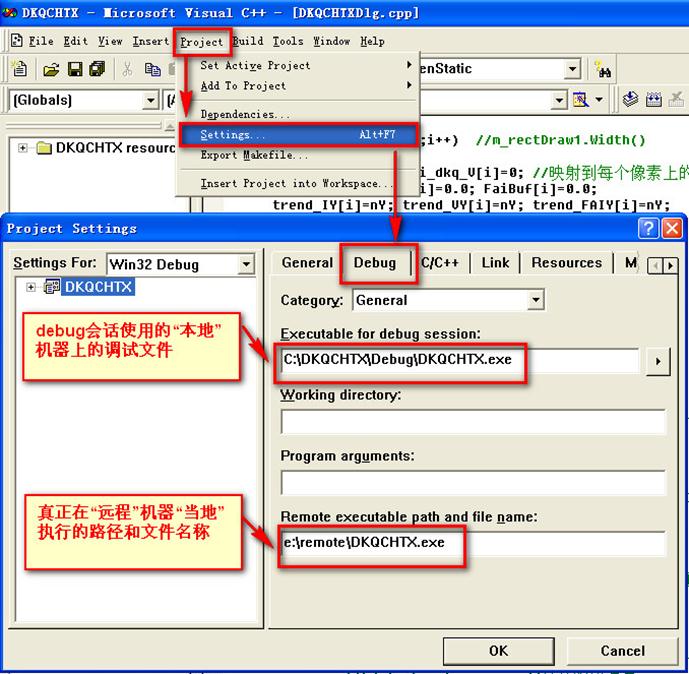The width and height of the screenshot is (689, 674).
Task: Click the Executable for debug session field
Action: (x=460, y=360)
